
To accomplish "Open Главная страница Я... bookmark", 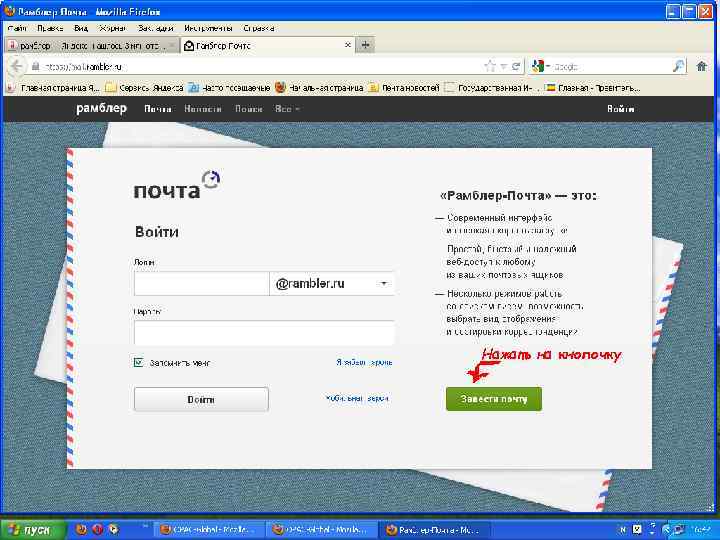I will [x=53, y=87].
